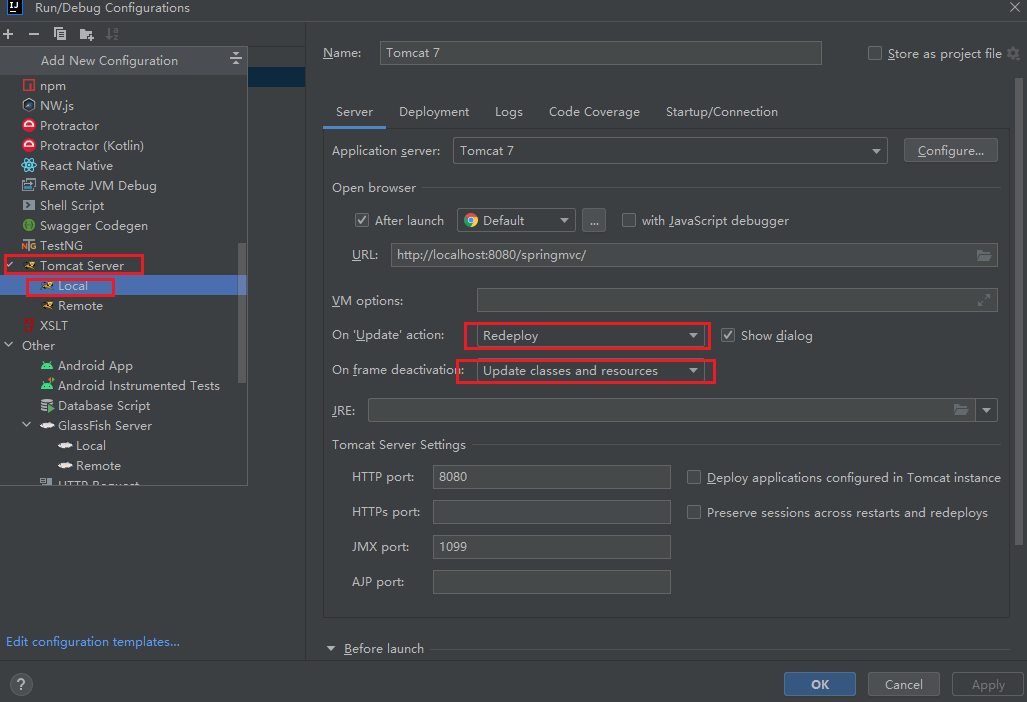Enable Store as project file checkbox
Image resolution: width=1027 pixels, height=702 pixels.
(x=875, y=53)
